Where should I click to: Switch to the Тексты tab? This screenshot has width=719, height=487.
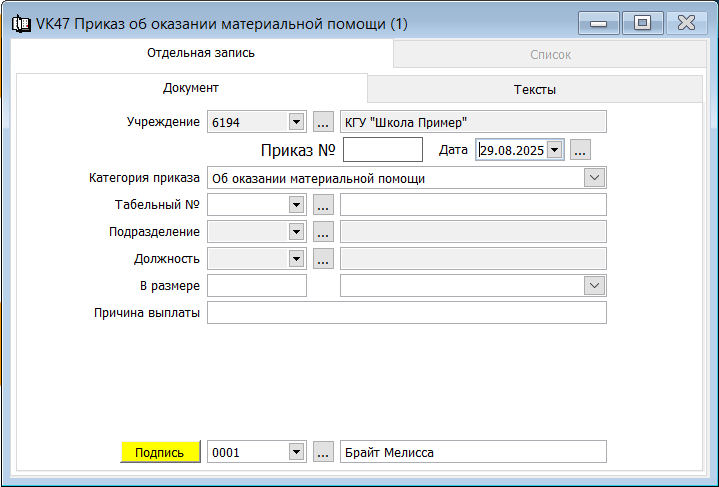coord(535,89)
